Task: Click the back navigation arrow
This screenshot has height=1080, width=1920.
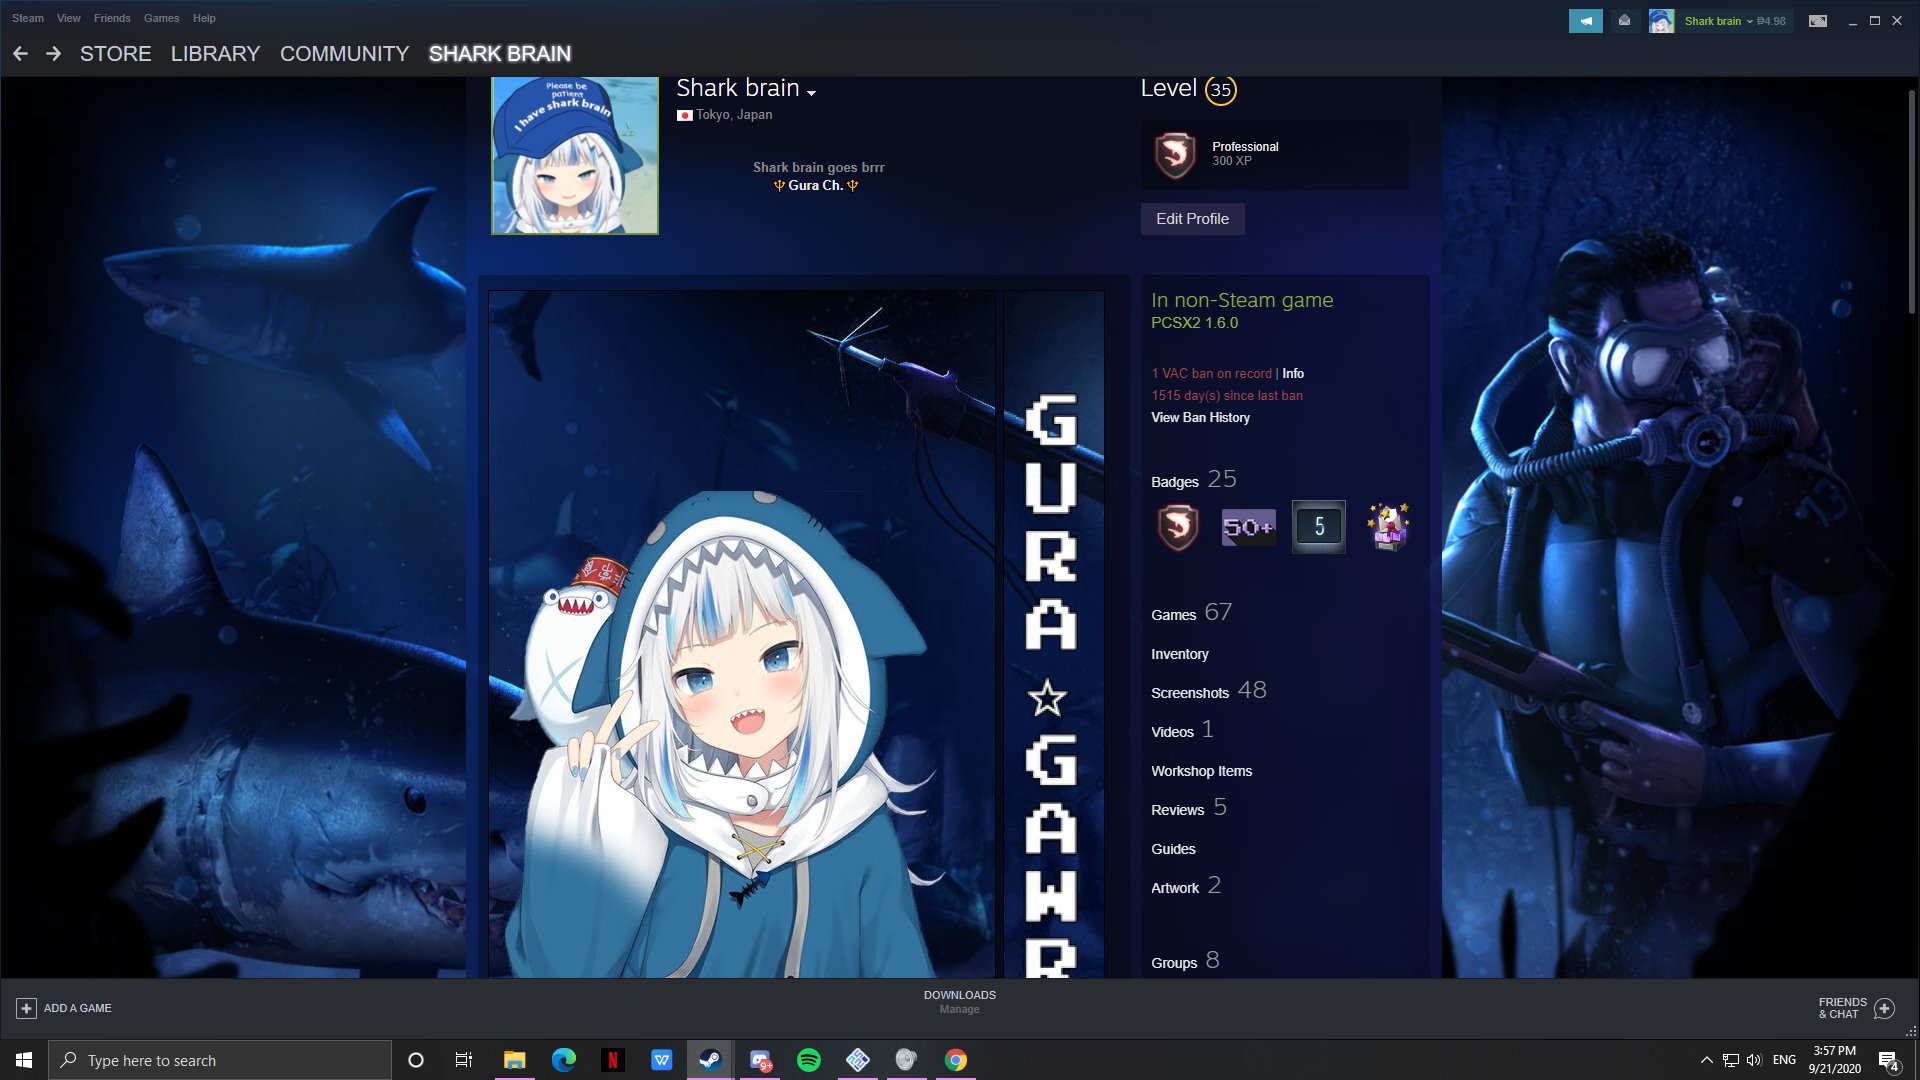Action: click(20, 53)
